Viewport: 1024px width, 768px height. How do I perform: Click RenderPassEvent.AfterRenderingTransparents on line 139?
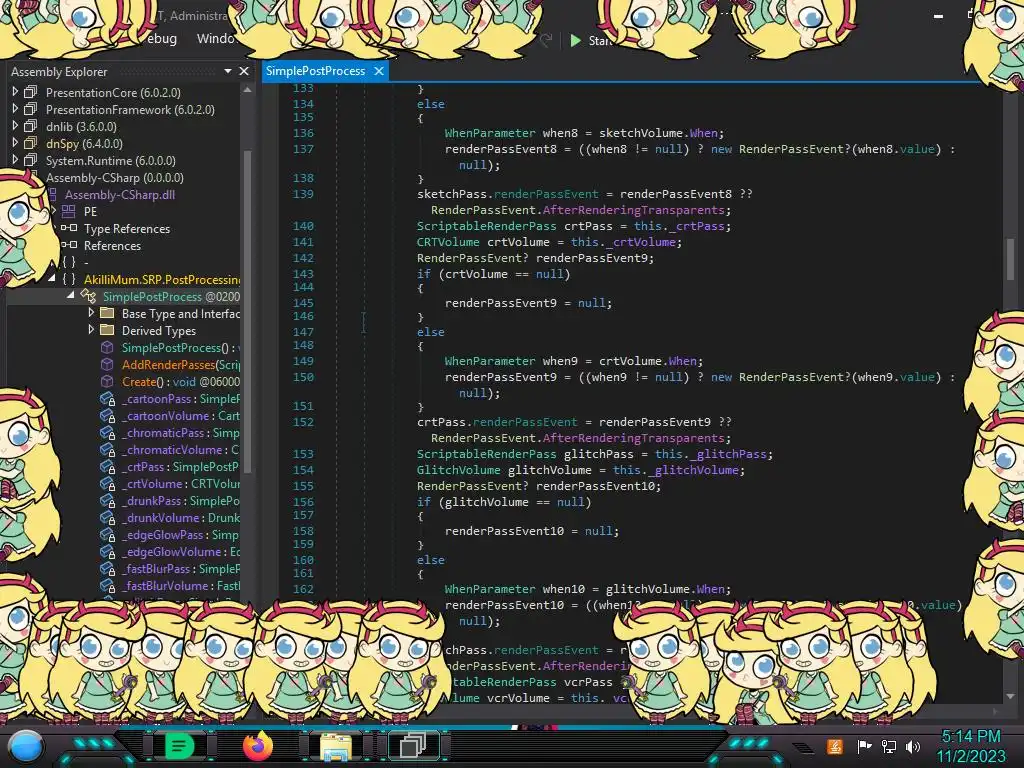tap(578, 210)
